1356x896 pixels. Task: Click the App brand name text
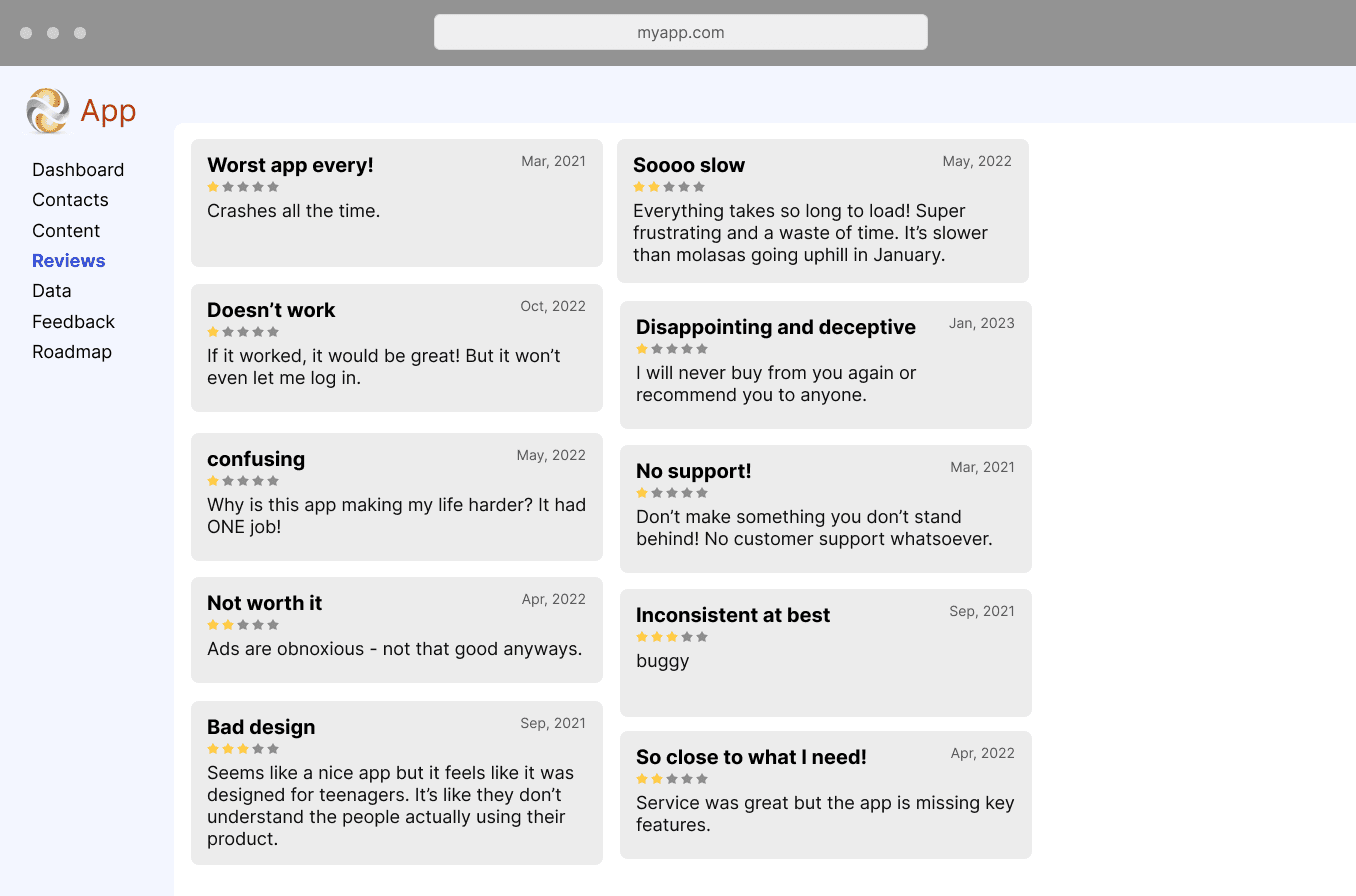[108, 110]
